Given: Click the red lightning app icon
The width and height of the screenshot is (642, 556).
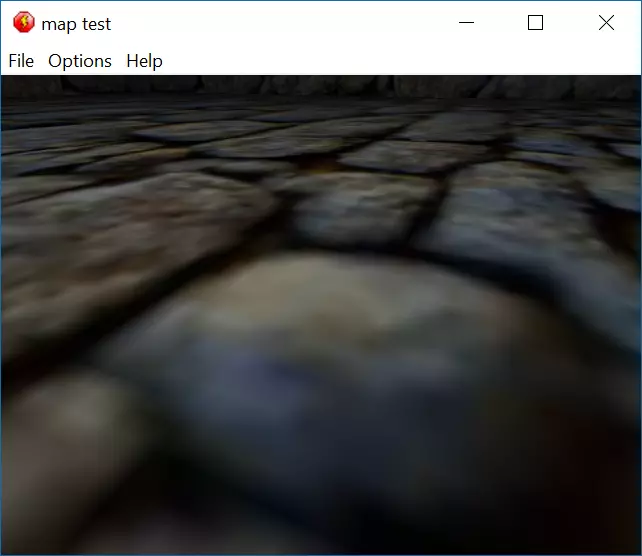Looking at the screenshot, I should (24, 22).
